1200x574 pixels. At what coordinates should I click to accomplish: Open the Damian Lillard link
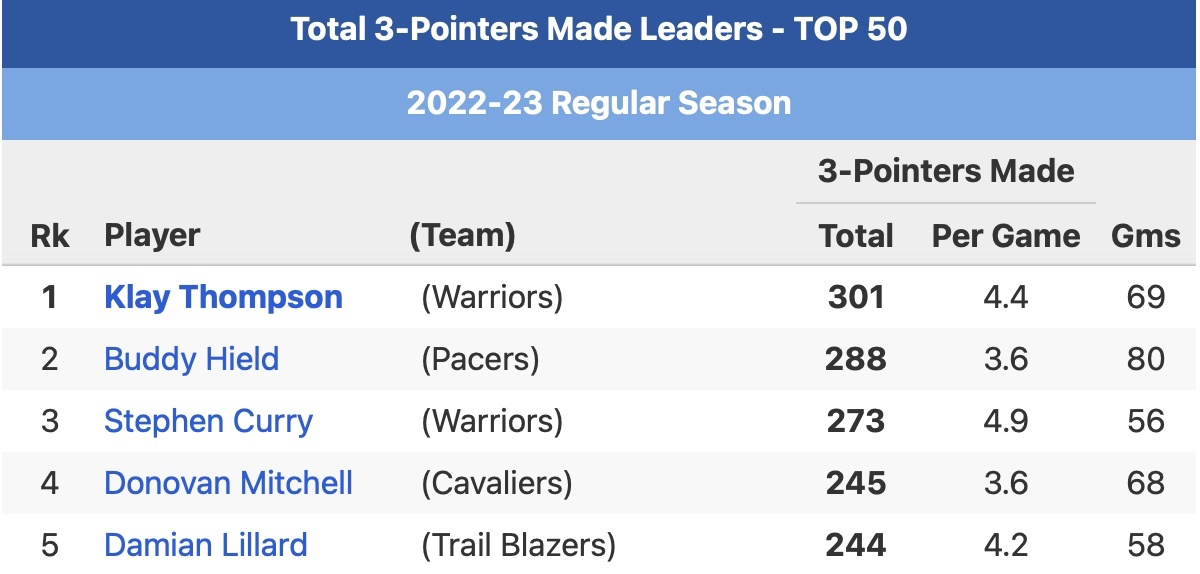pyautogui.click(x=205, y=545)
